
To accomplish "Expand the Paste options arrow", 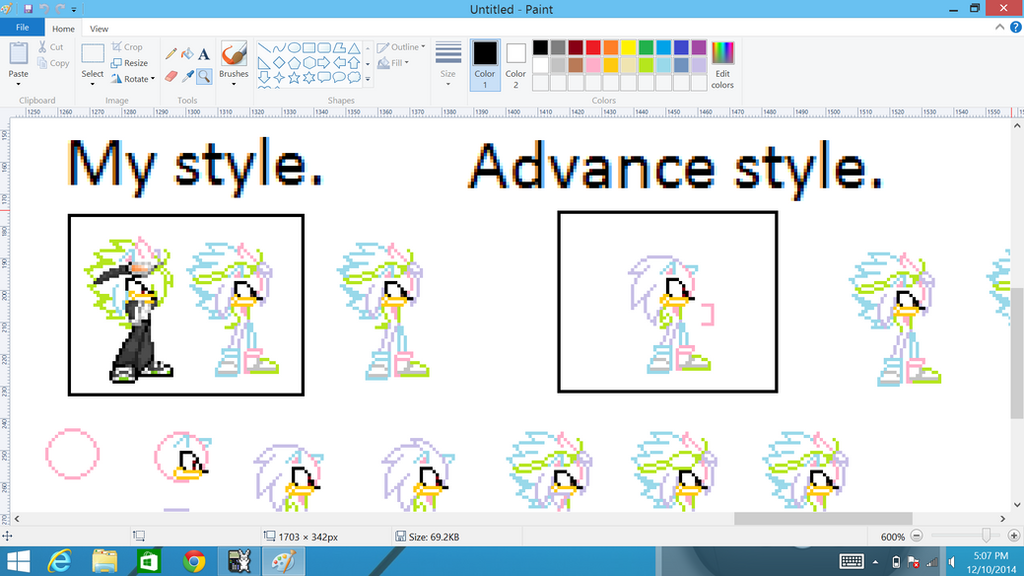I will point(18,84).
